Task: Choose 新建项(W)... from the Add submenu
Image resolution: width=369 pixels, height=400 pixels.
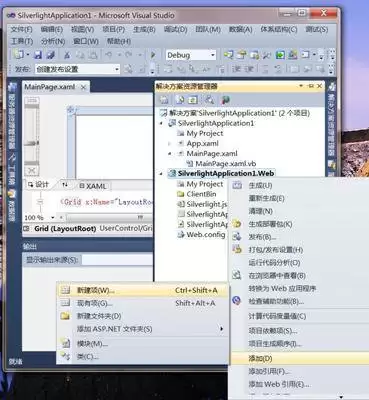Action: 143,290
